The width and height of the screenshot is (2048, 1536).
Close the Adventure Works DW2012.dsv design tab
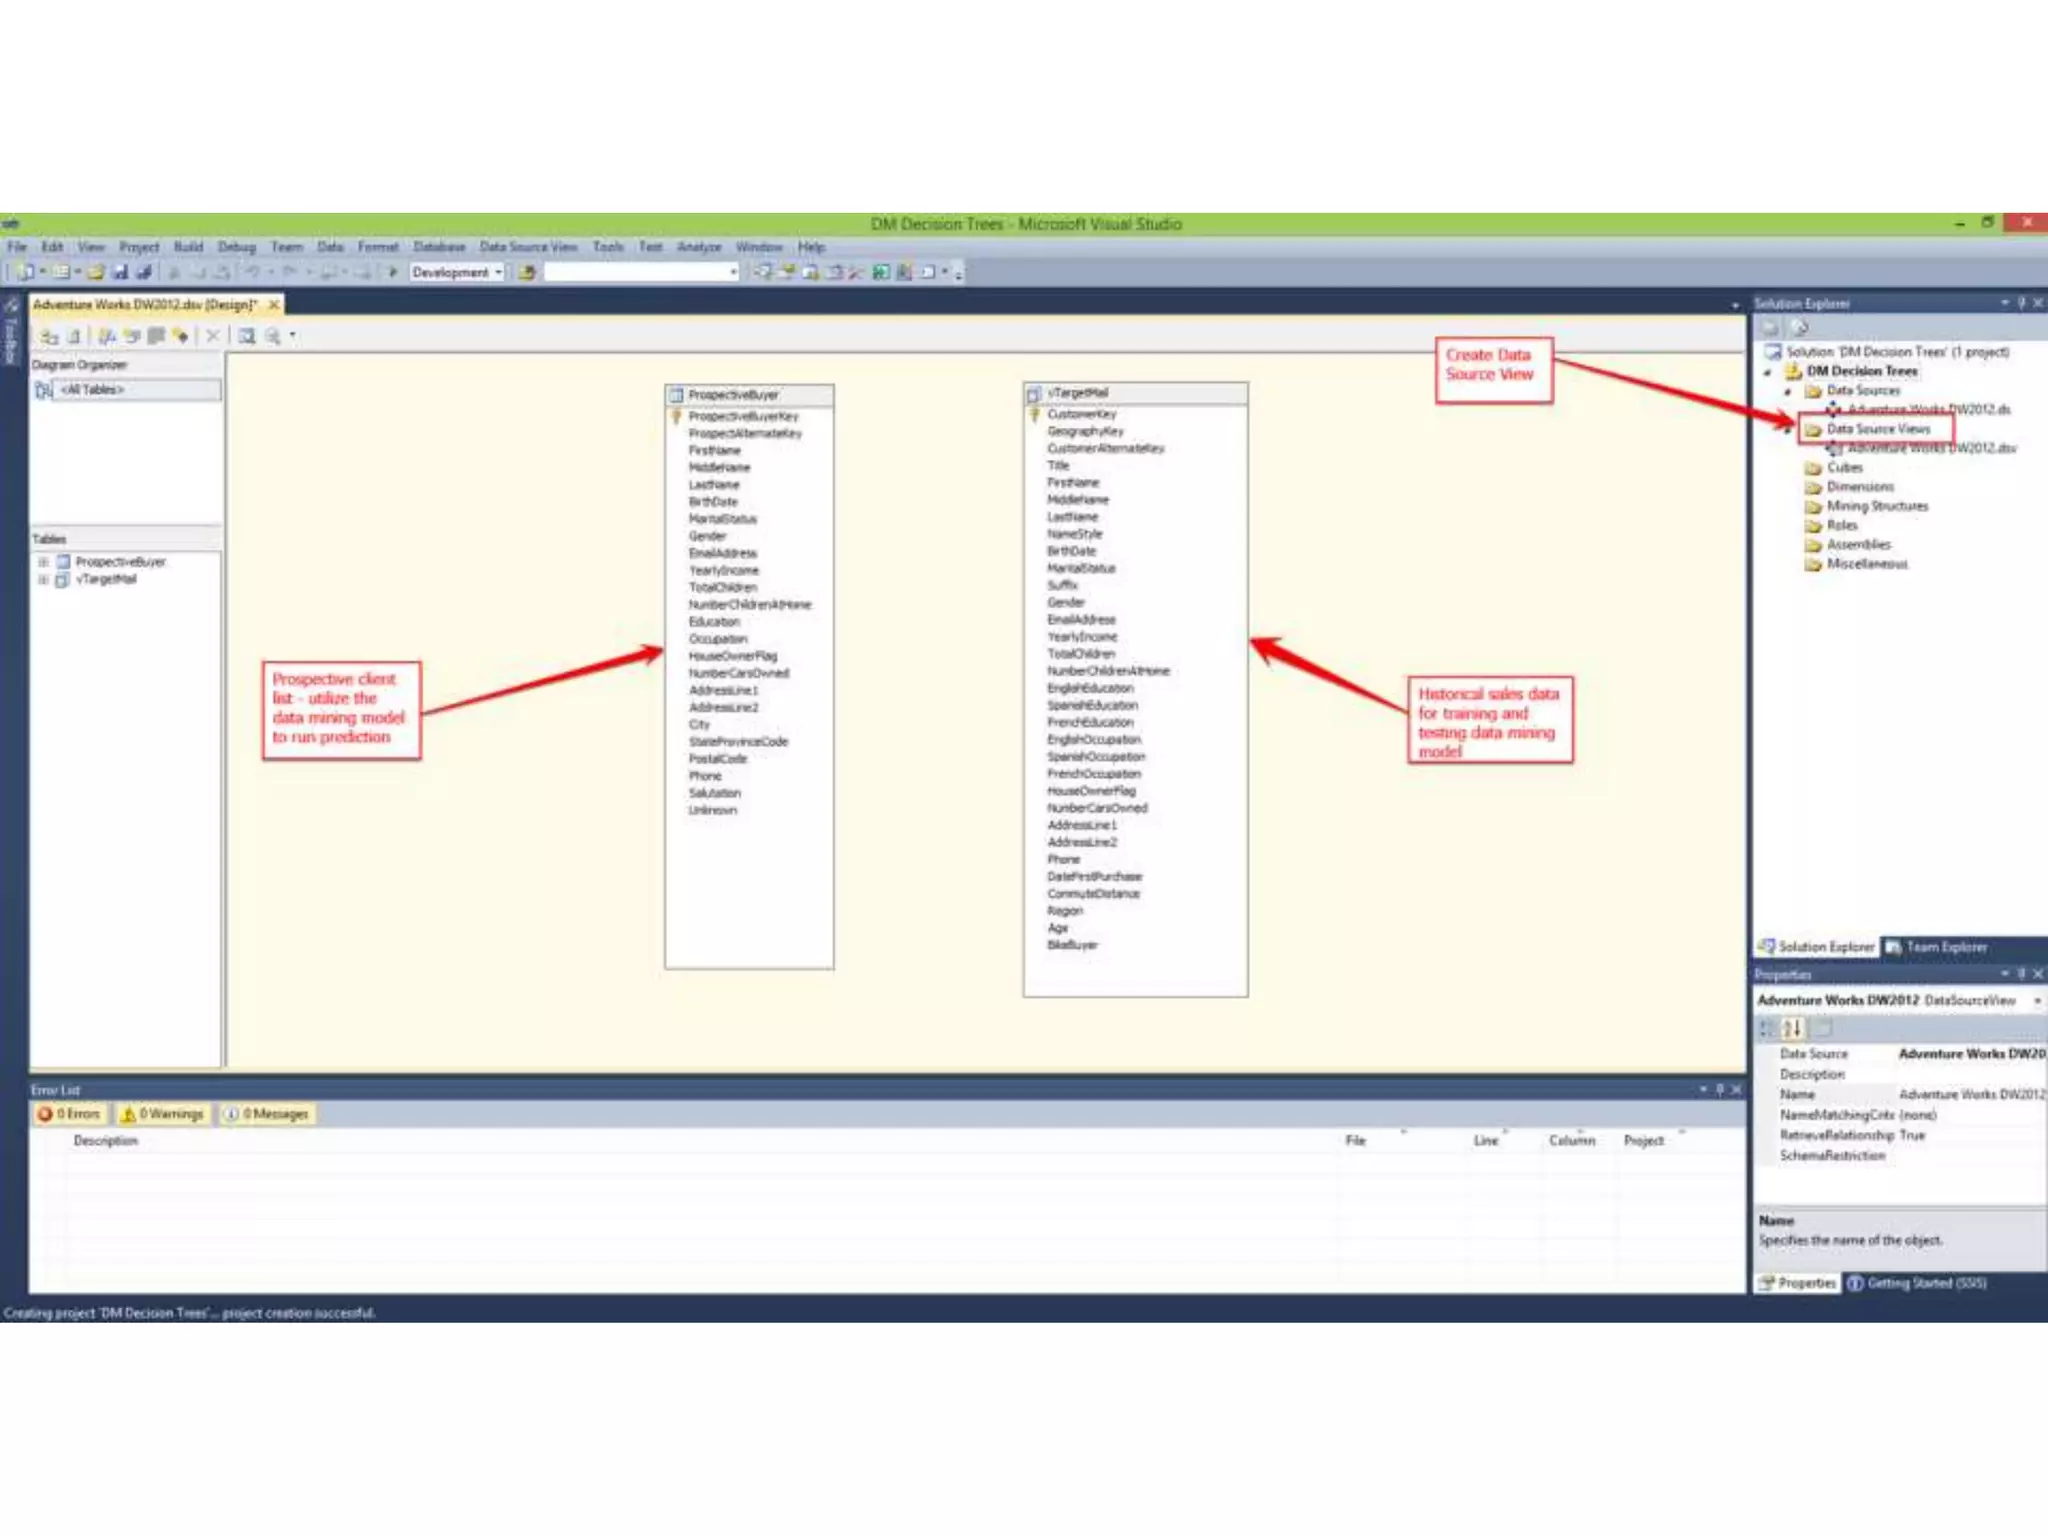274,304
